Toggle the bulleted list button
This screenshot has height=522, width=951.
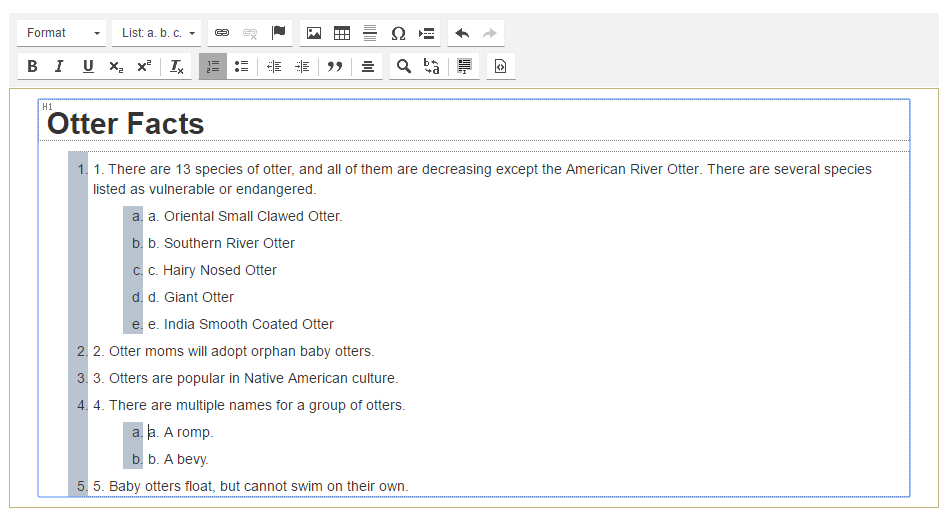pos(241,67)
